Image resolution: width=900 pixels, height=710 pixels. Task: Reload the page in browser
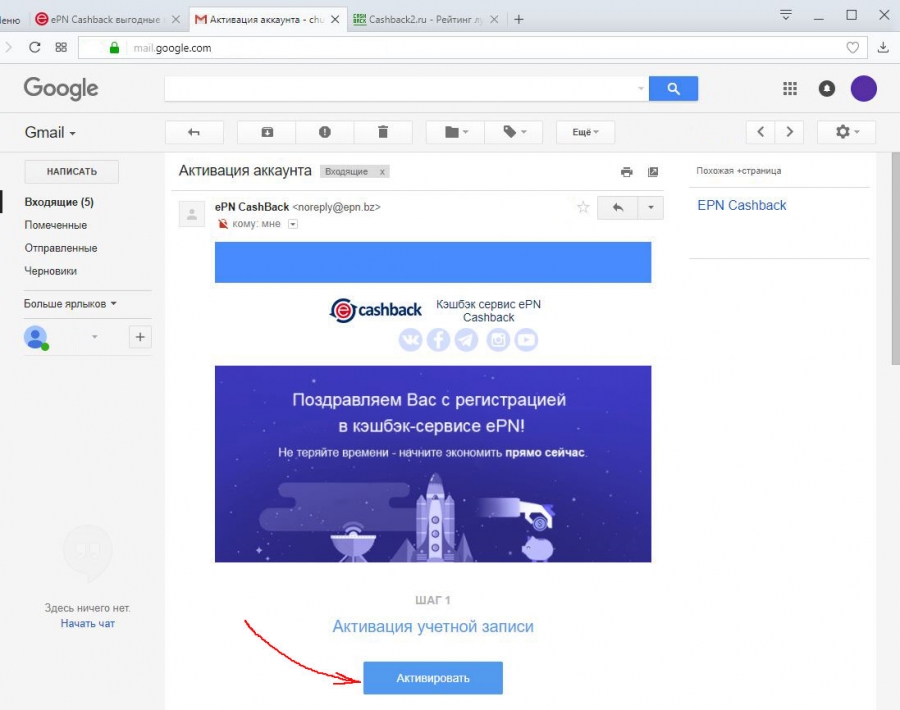tap(34, 48)
